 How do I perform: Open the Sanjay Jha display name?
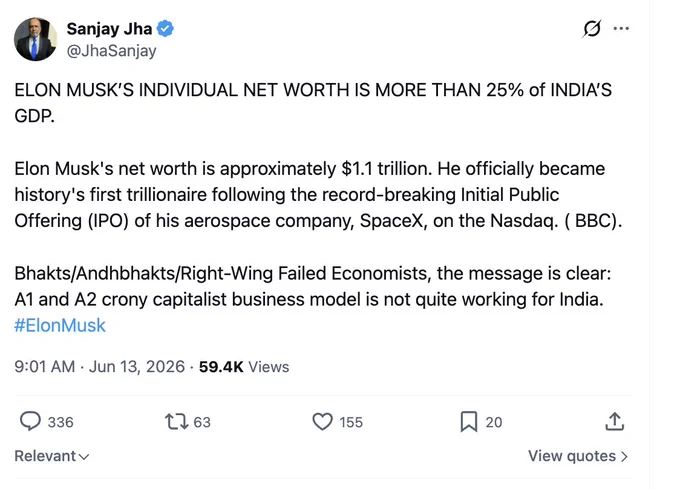click(109, 29)
